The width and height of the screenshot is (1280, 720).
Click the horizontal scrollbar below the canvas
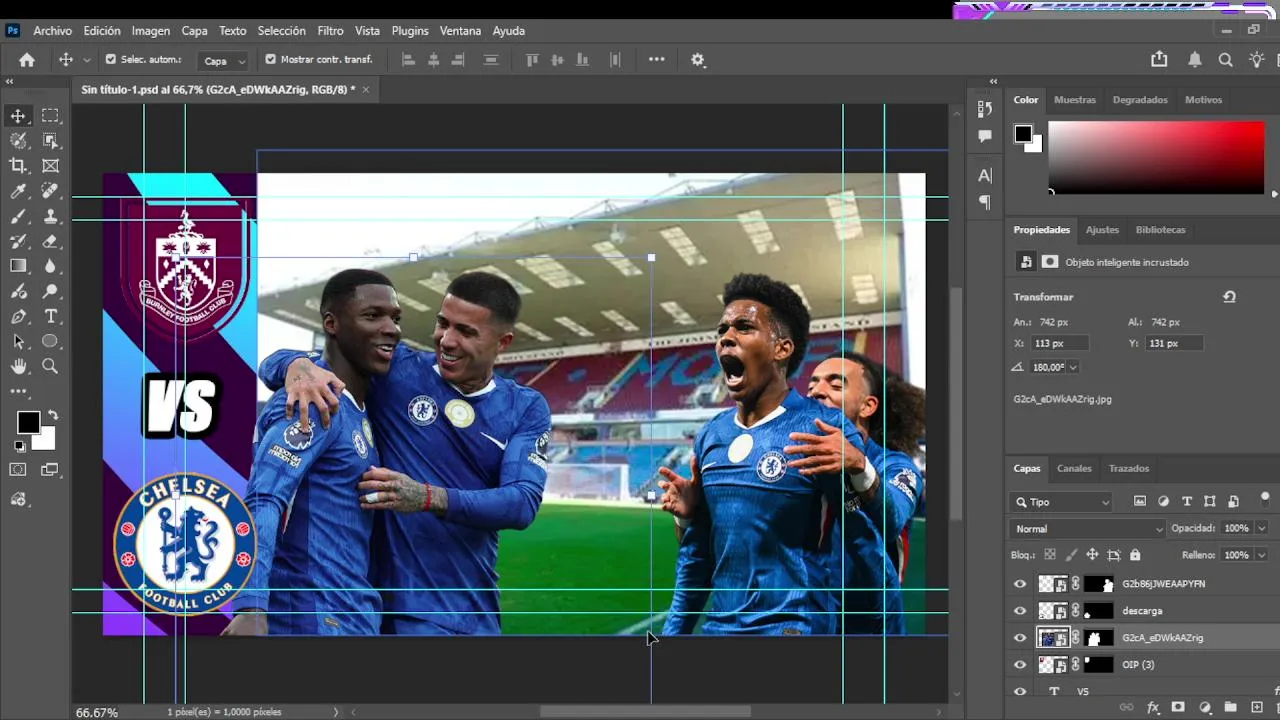(645, 712)
